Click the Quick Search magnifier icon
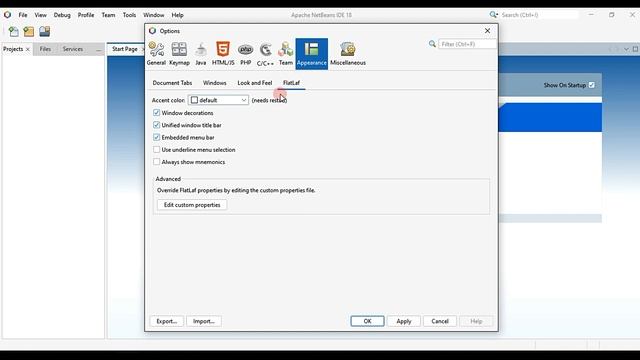The image size is (640, 360). tap(493, 15)
